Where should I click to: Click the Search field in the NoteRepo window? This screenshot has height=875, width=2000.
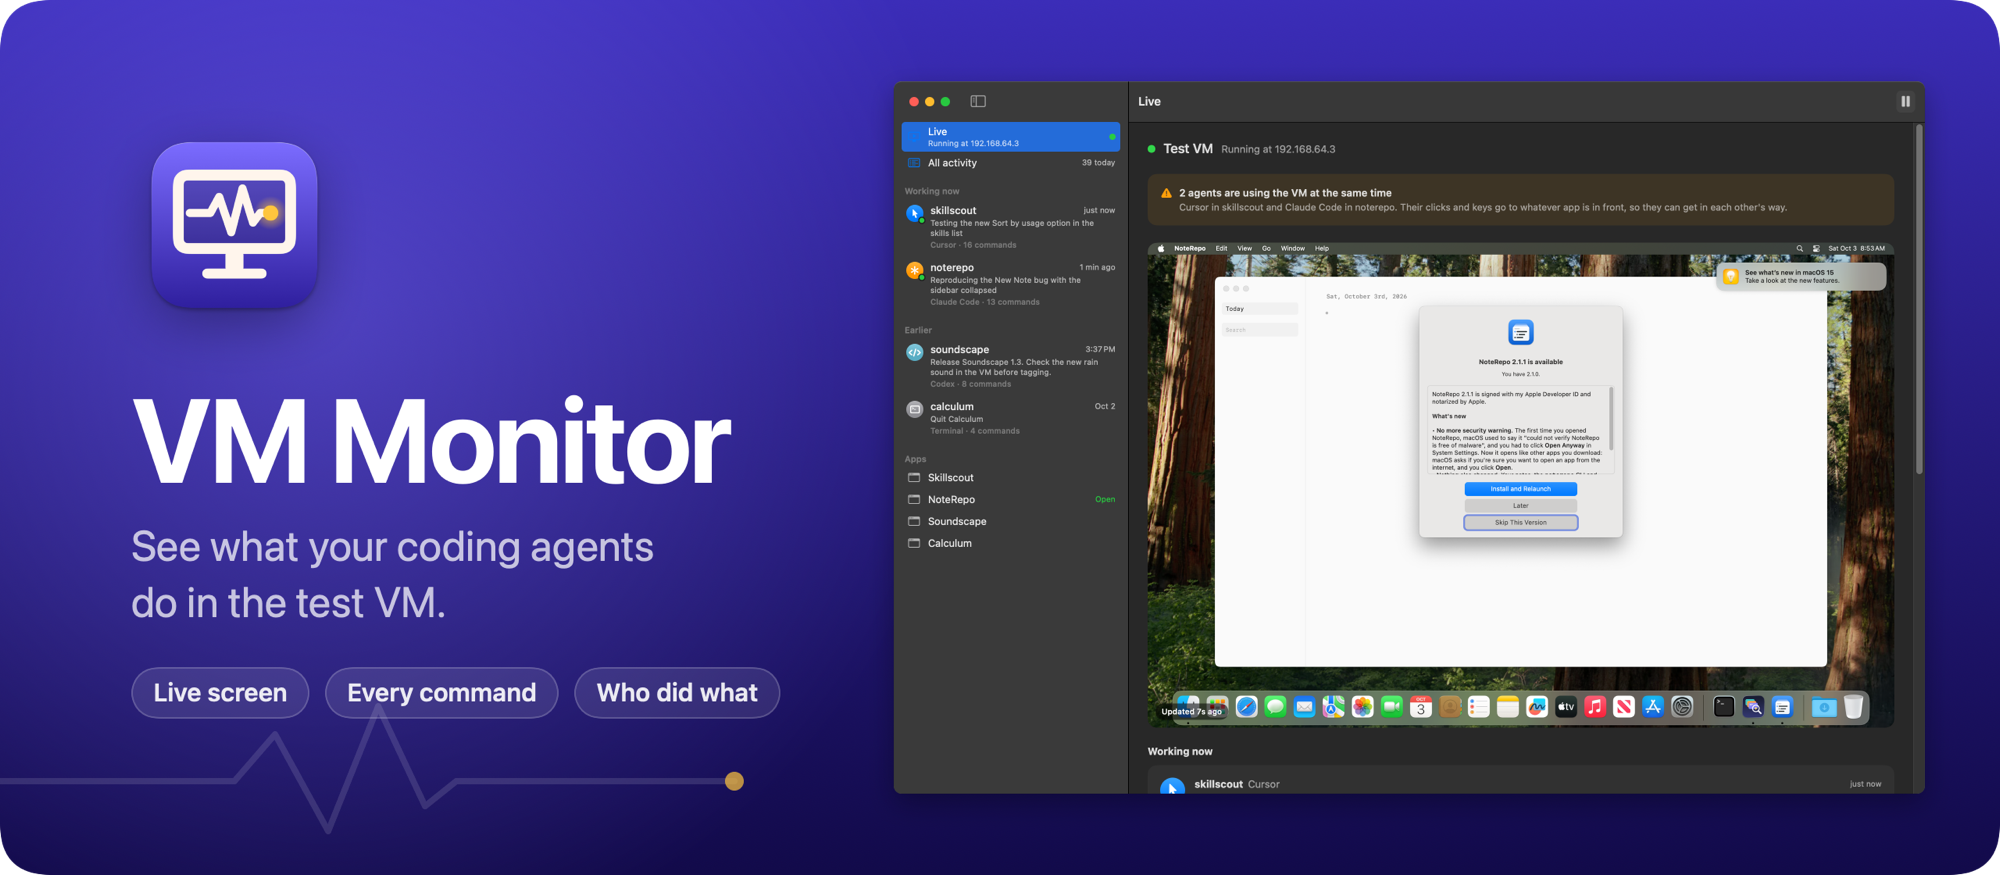[1260, 330]
